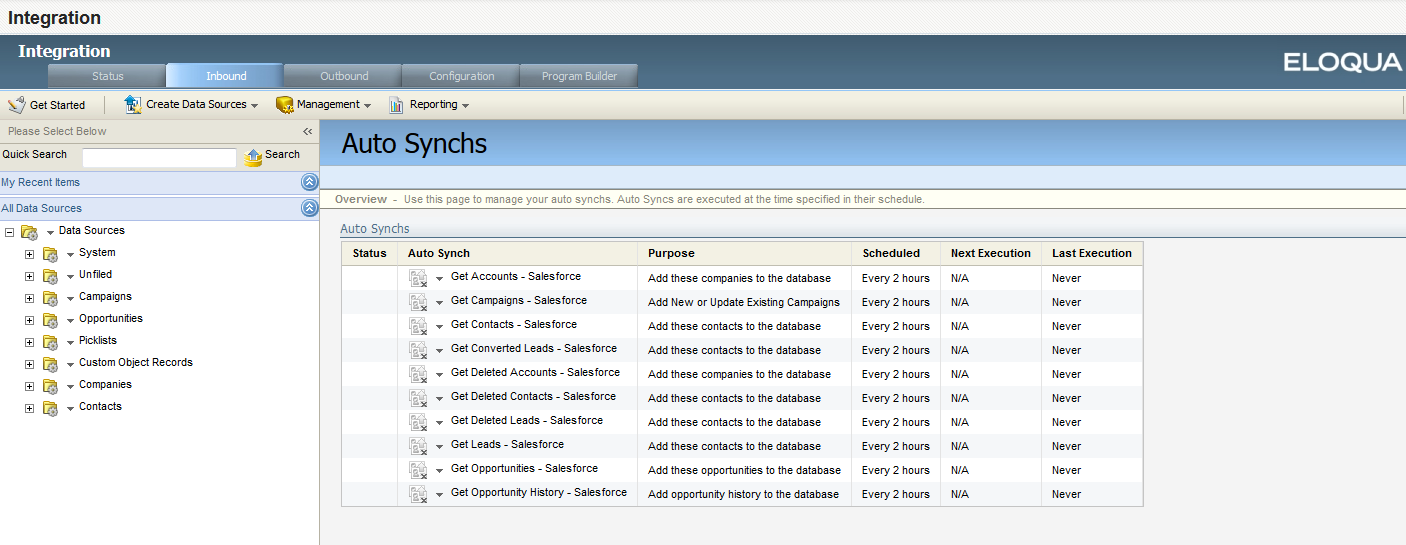Click the Campaigns folder icon
Screen dimensions: 1406x545
point(50,298)
